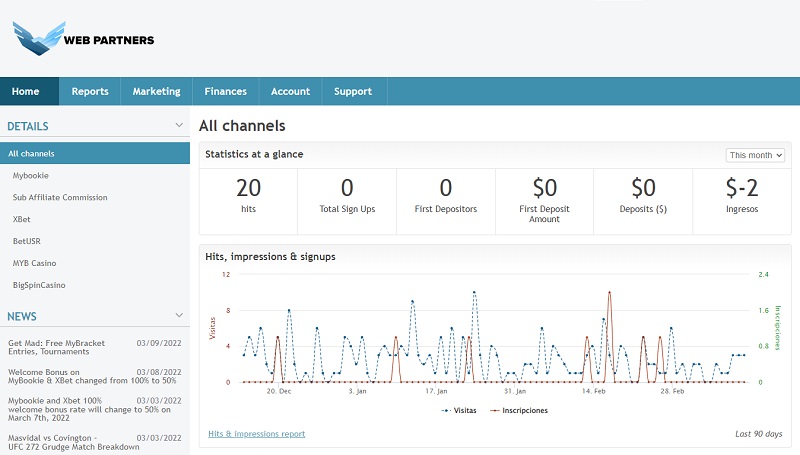Collapse the NEWS section chevron

point(179,315)
